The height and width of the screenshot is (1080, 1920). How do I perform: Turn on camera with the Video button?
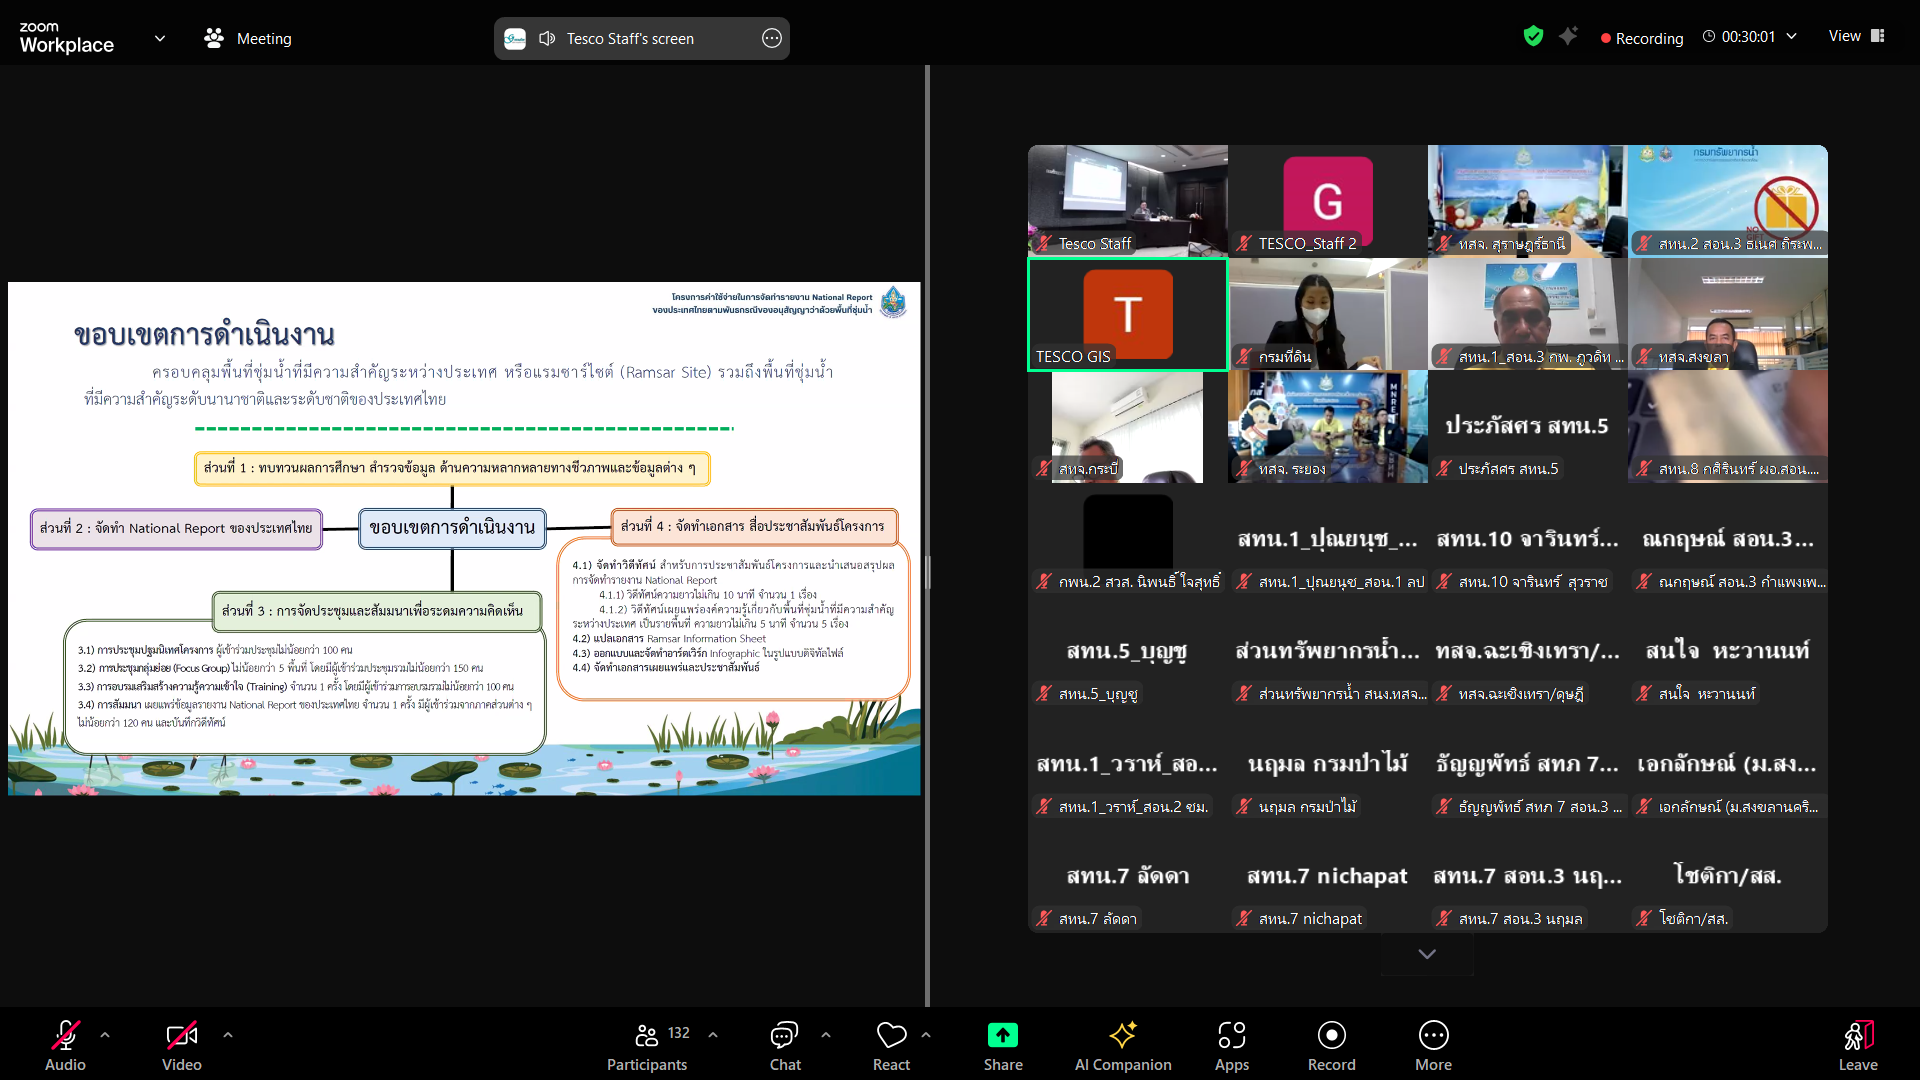point(181,1045)
